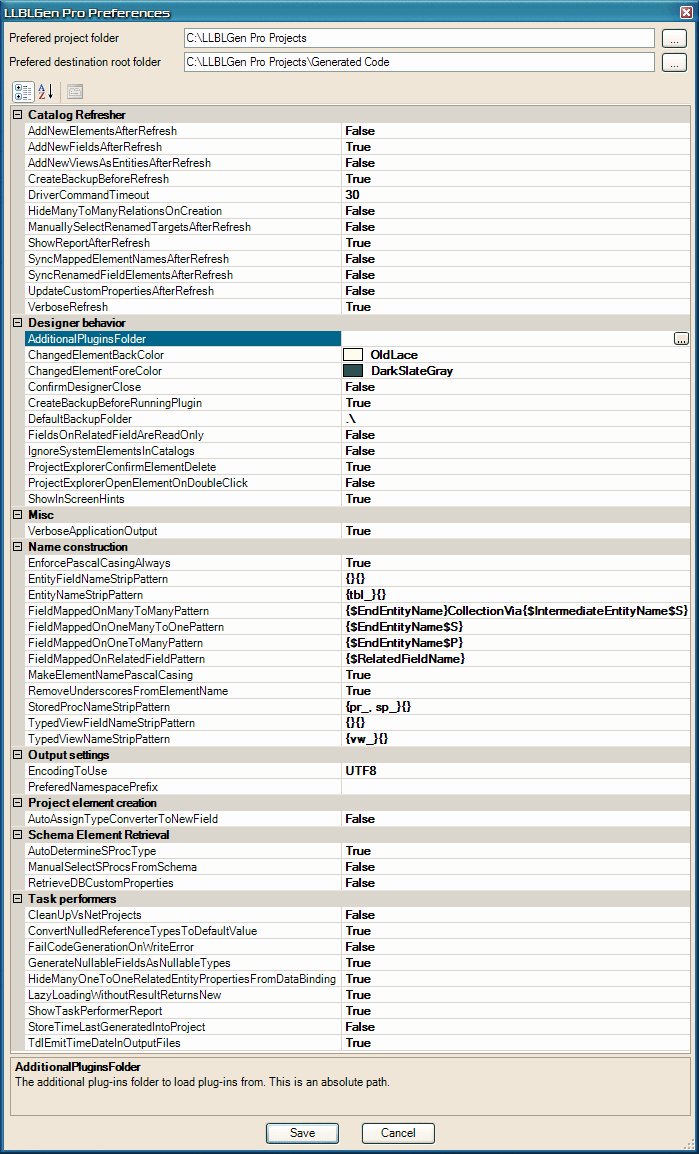Screen dimensions: 699x1154
Task: Collapse the Designer behavior category
Action: (18, 323)
